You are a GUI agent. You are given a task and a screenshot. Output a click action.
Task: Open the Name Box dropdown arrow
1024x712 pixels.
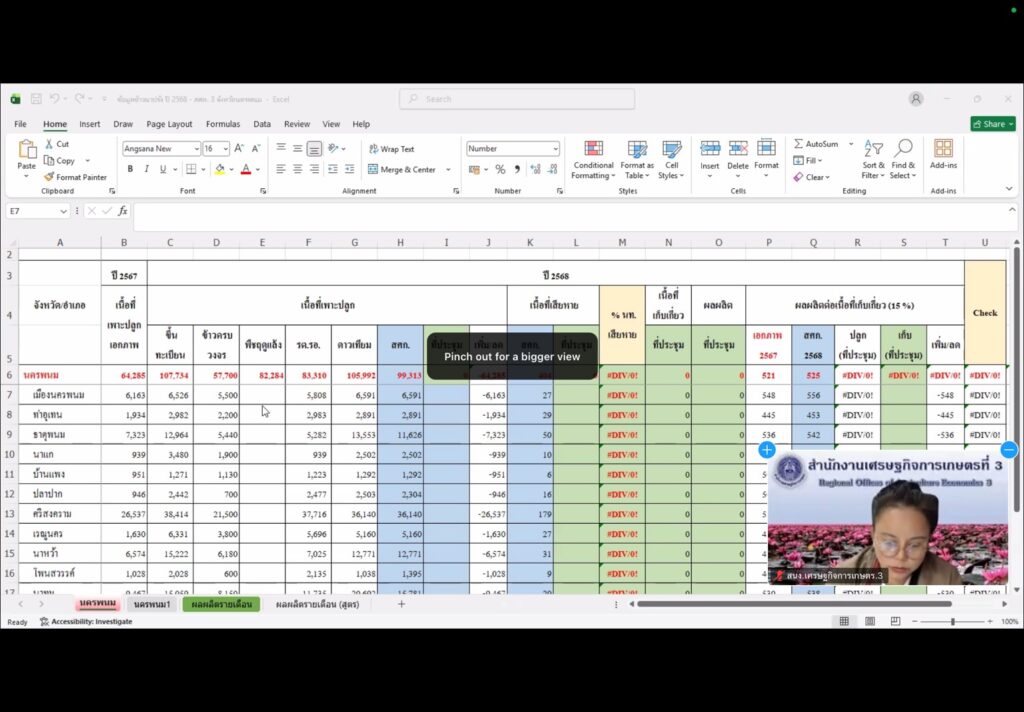(x=63, y=211)
